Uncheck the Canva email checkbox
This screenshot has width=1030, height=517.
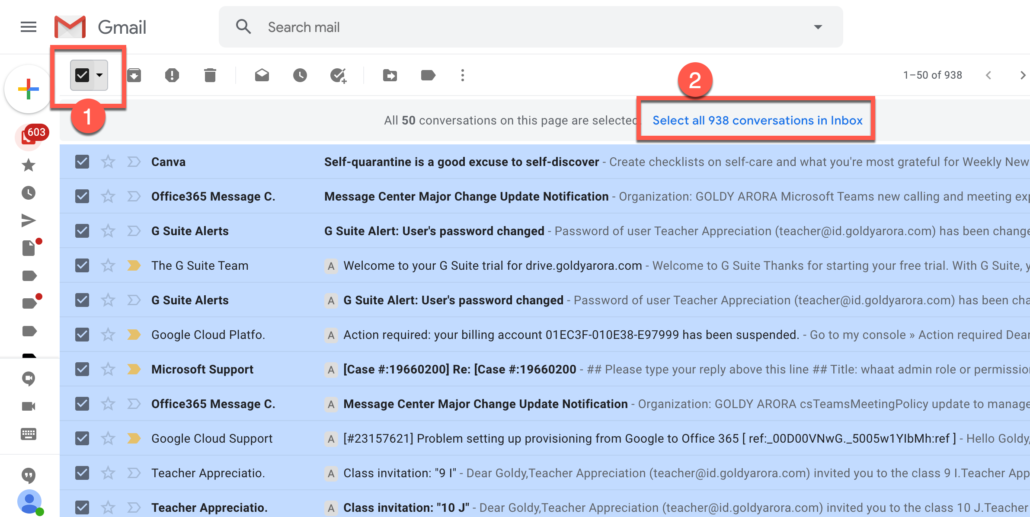[82, 162]
